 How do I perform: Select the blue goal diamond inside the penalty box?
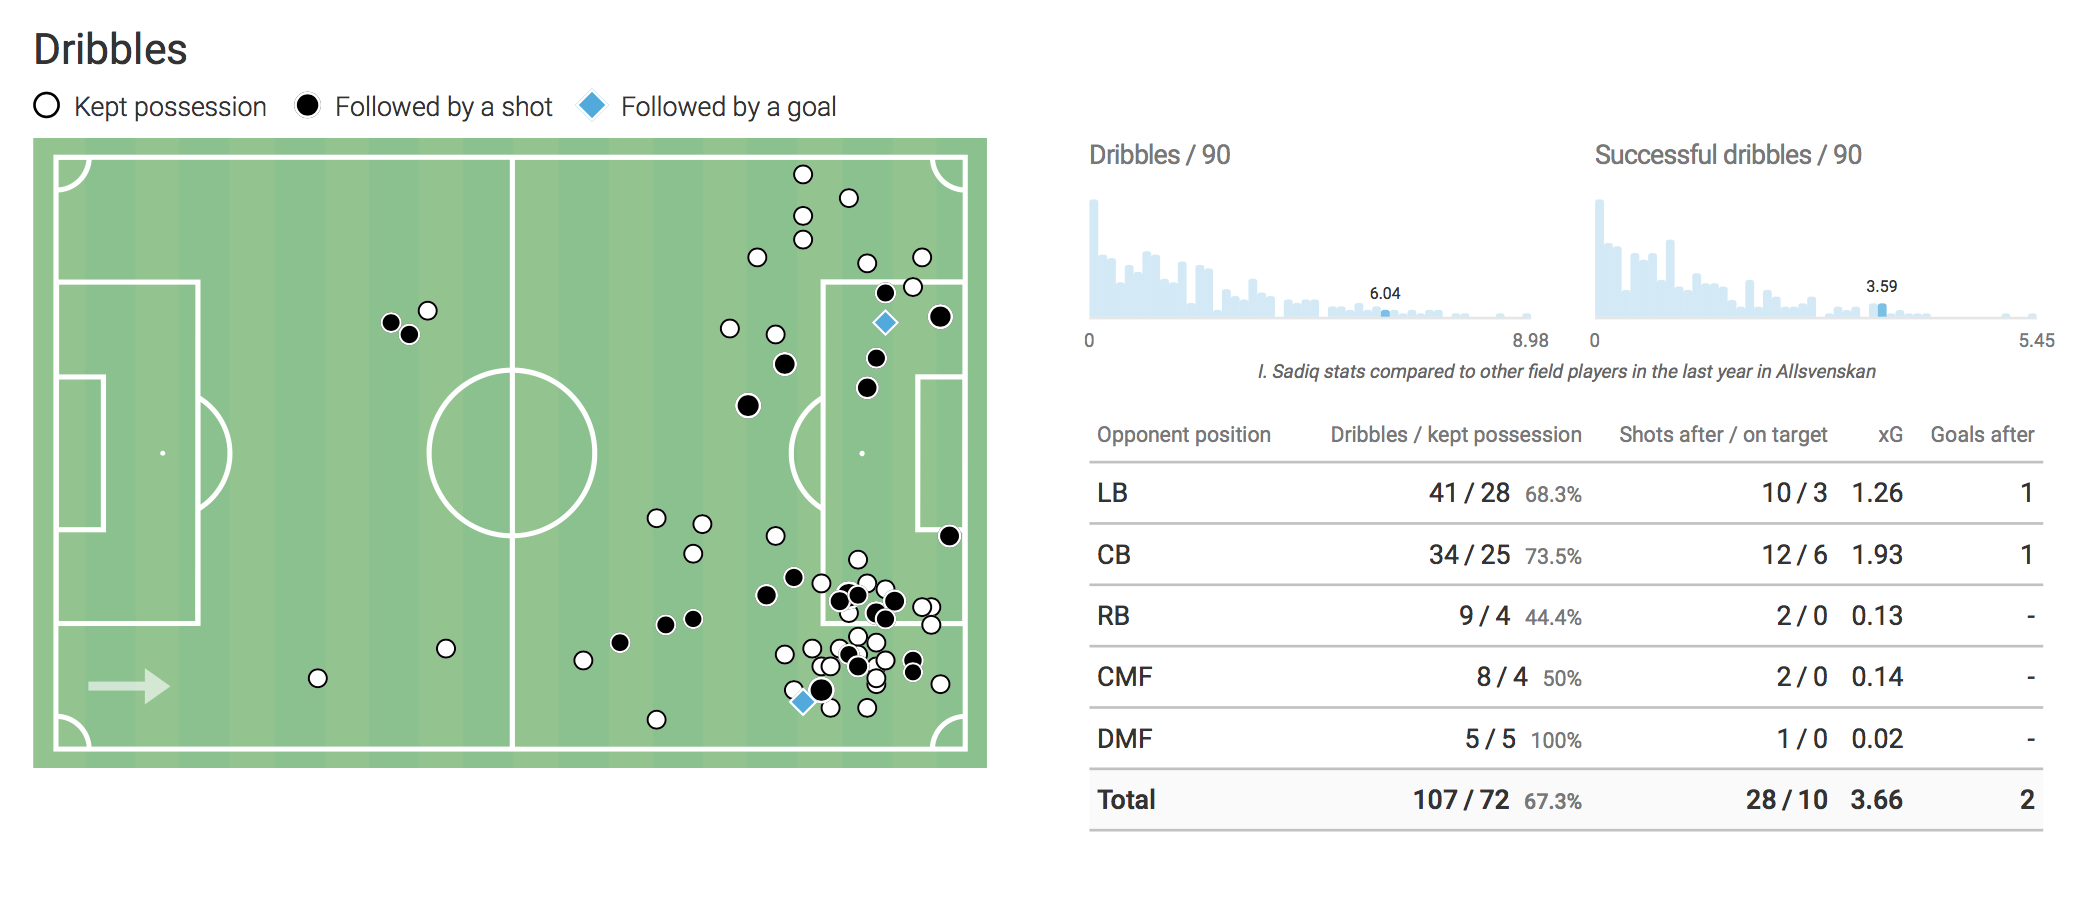(885, 322)
